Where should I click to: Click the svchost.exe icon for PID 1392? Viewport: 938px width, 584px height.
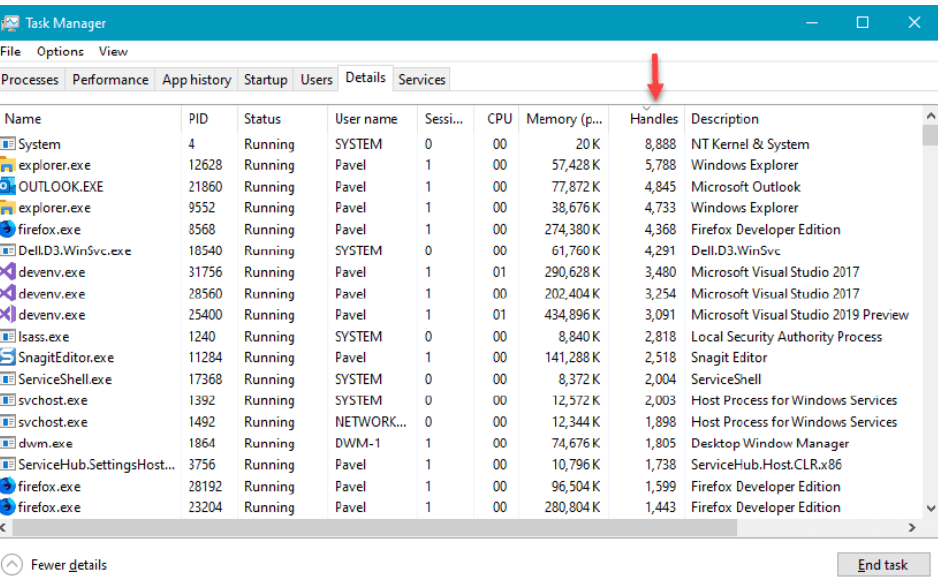coord(7,400)
